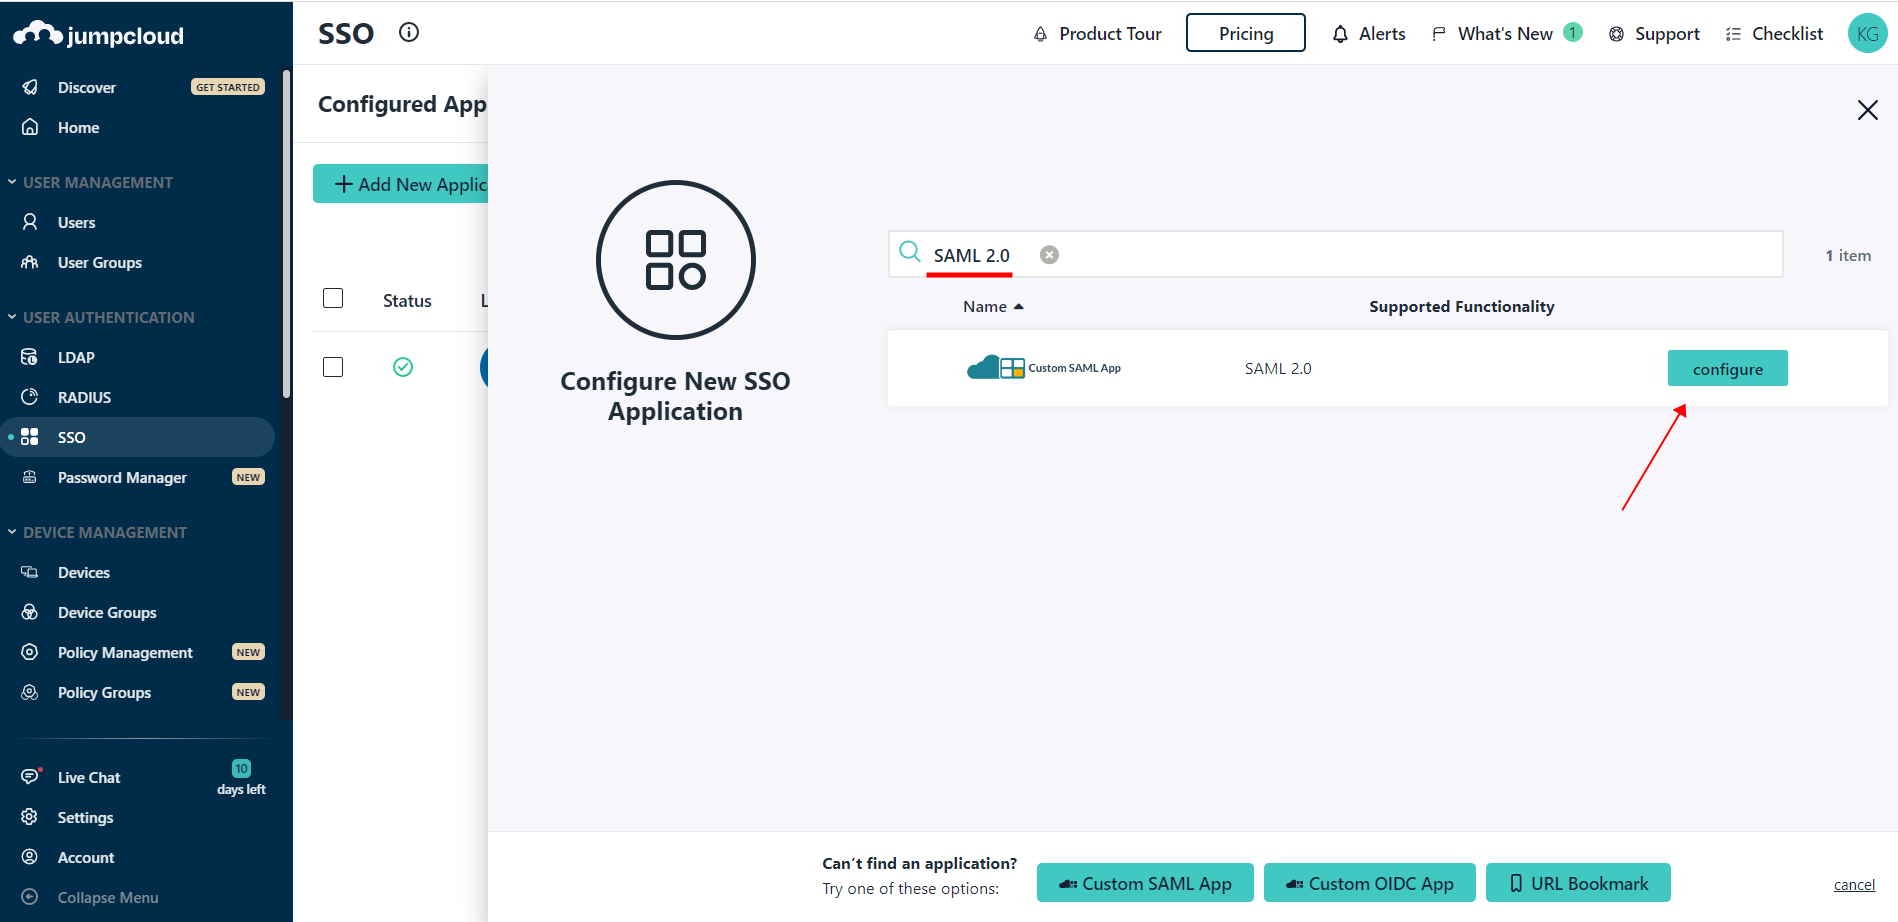Click the green active status checkmark
Screen dimensions: 1898x922
click(x=403, y=367)
